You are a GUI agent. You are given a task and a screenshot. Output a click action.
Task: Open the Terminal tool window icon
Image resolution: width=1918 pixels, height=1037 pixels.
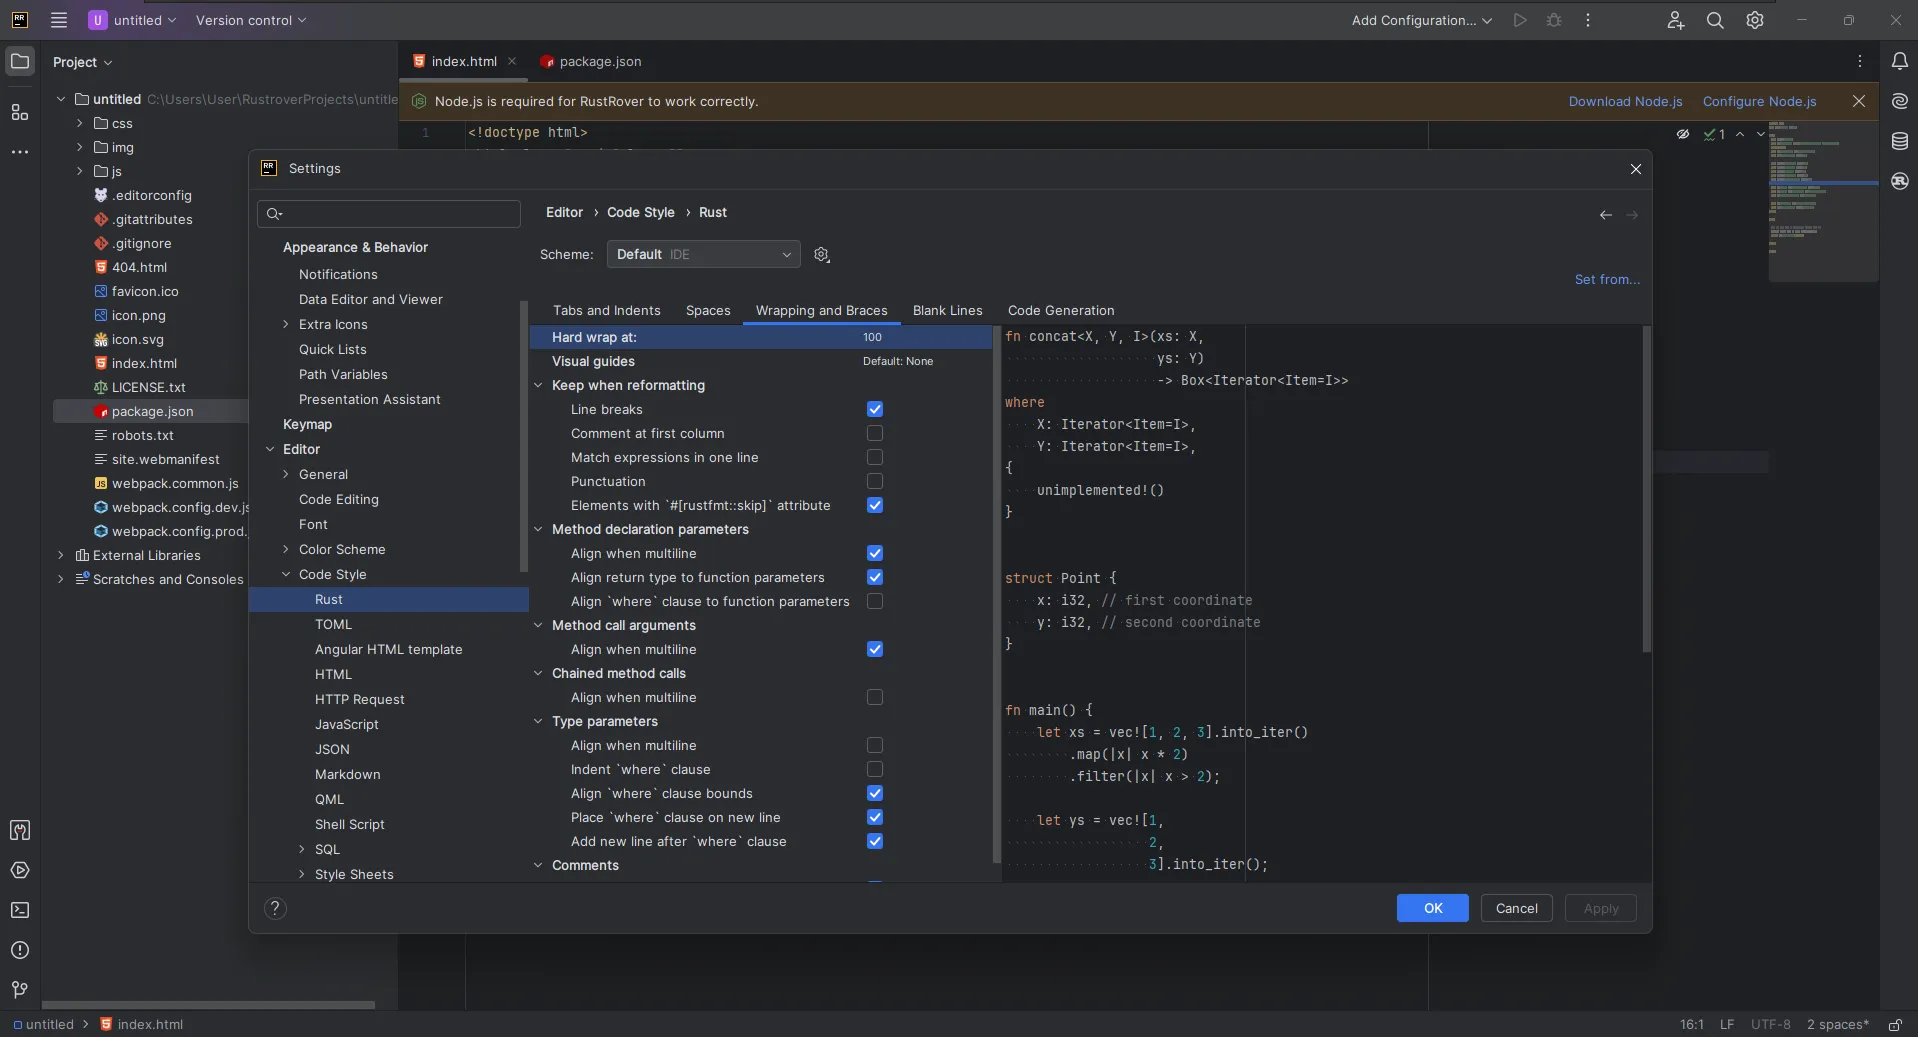[20, 910]
